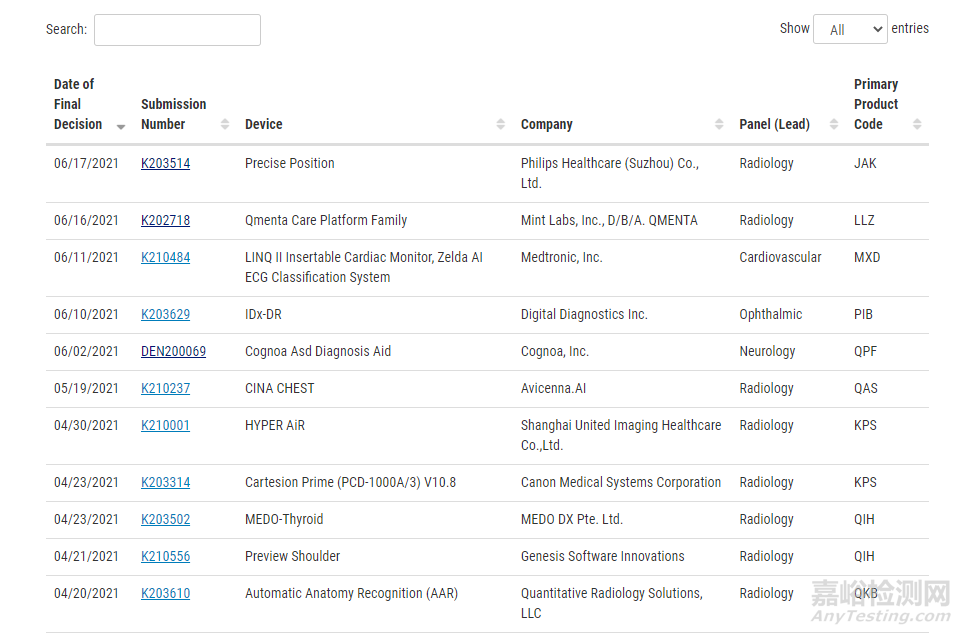Click the K210237 CINA CHEST link

click(x=165, y=389)
